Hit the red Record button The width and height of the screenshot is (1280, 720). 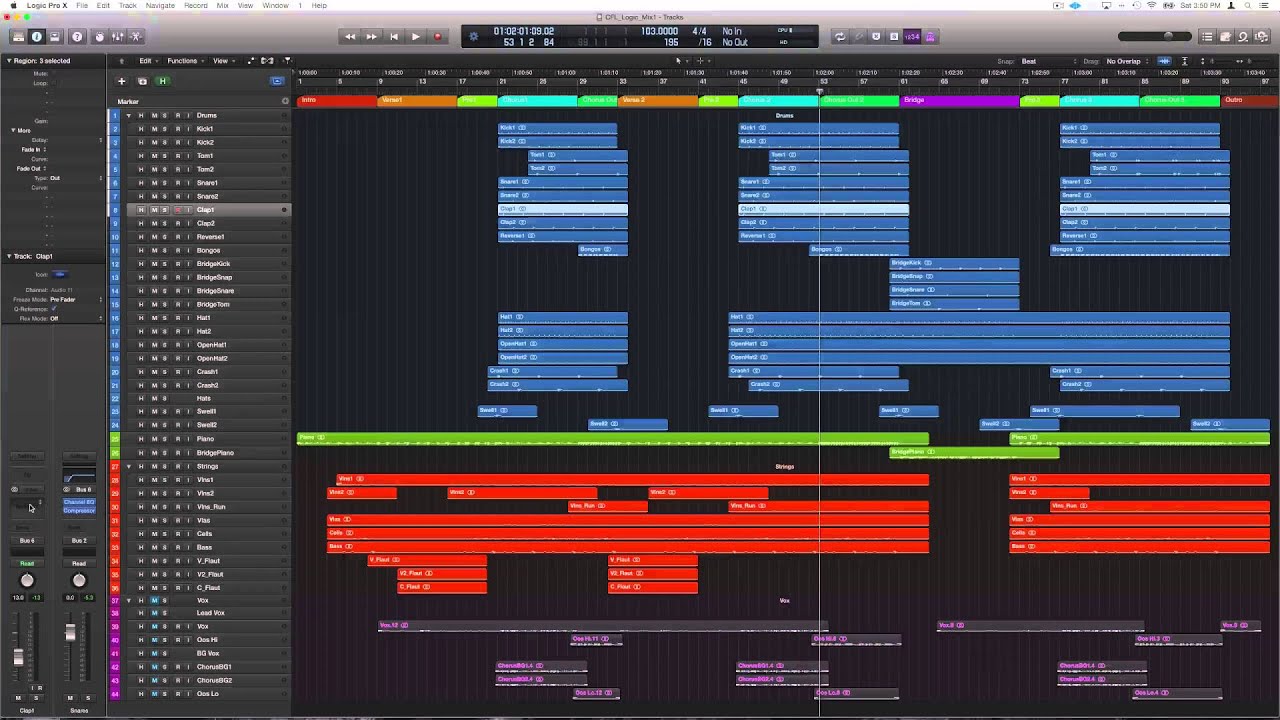(437, 37)
